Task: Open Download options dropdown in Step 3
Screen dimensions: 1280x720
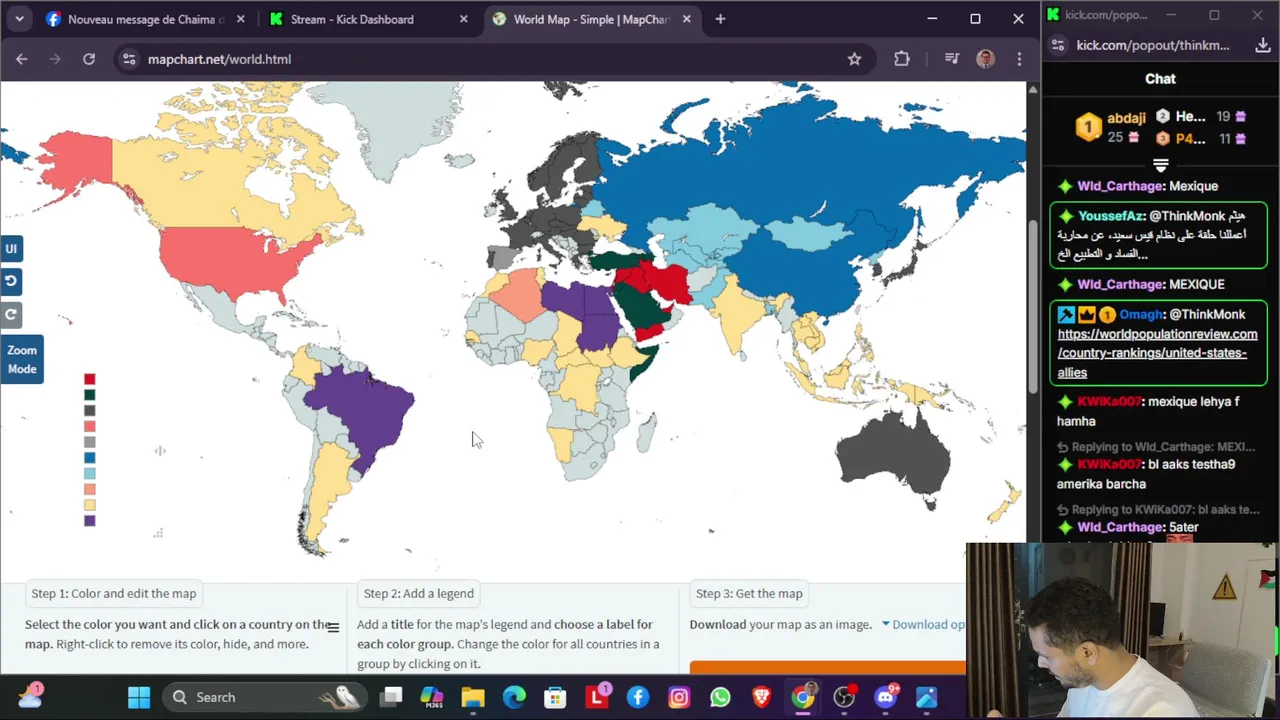Action: 923,624
